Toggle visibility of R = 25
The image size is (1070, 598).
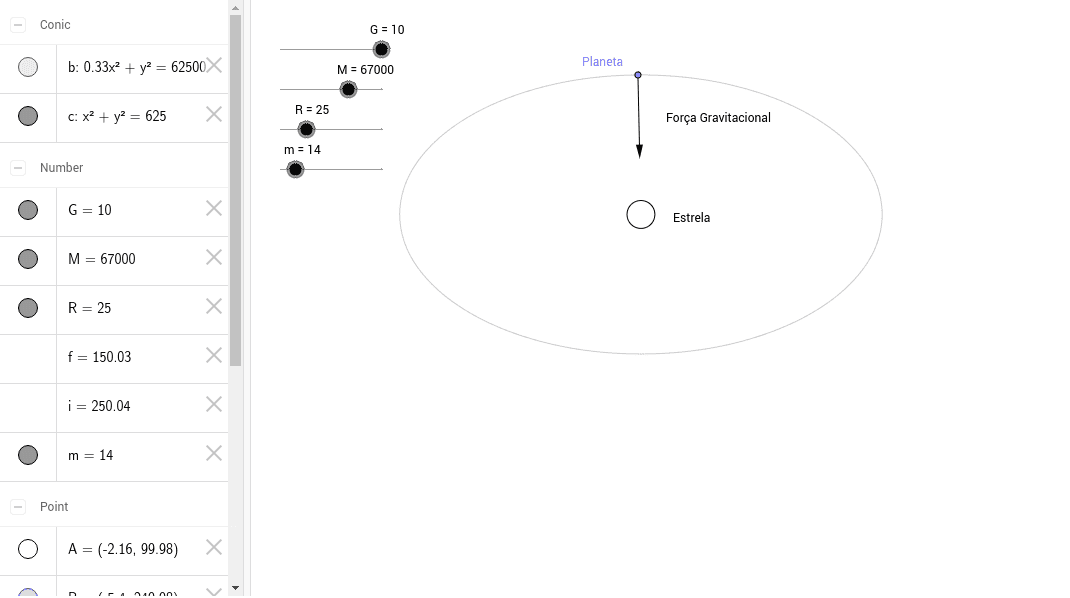click(x=28, y=309)
